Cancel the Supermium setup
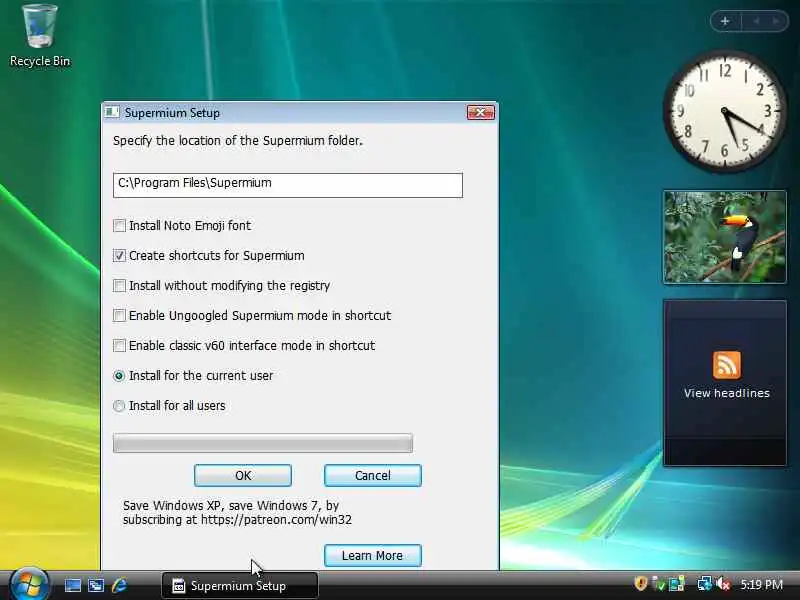Screen dimensions: 800x600 point(373,476)
